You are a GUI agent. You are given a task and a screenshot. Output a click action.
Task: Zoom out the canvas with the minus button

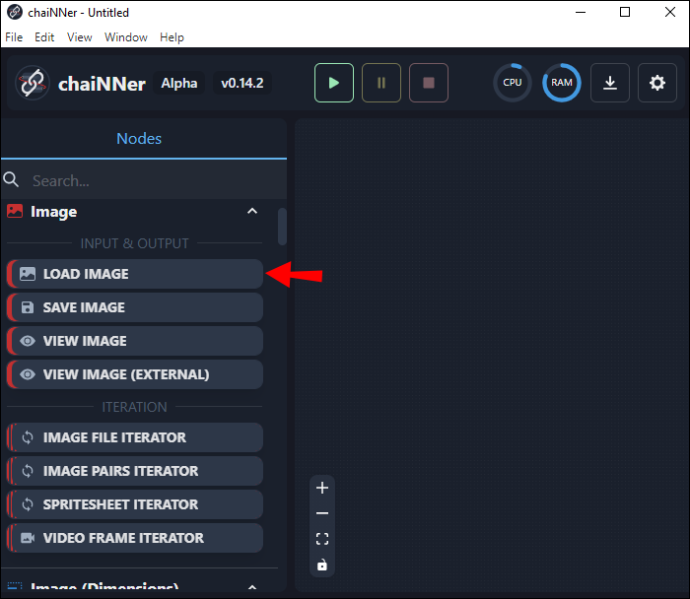(x=322, y=513)
